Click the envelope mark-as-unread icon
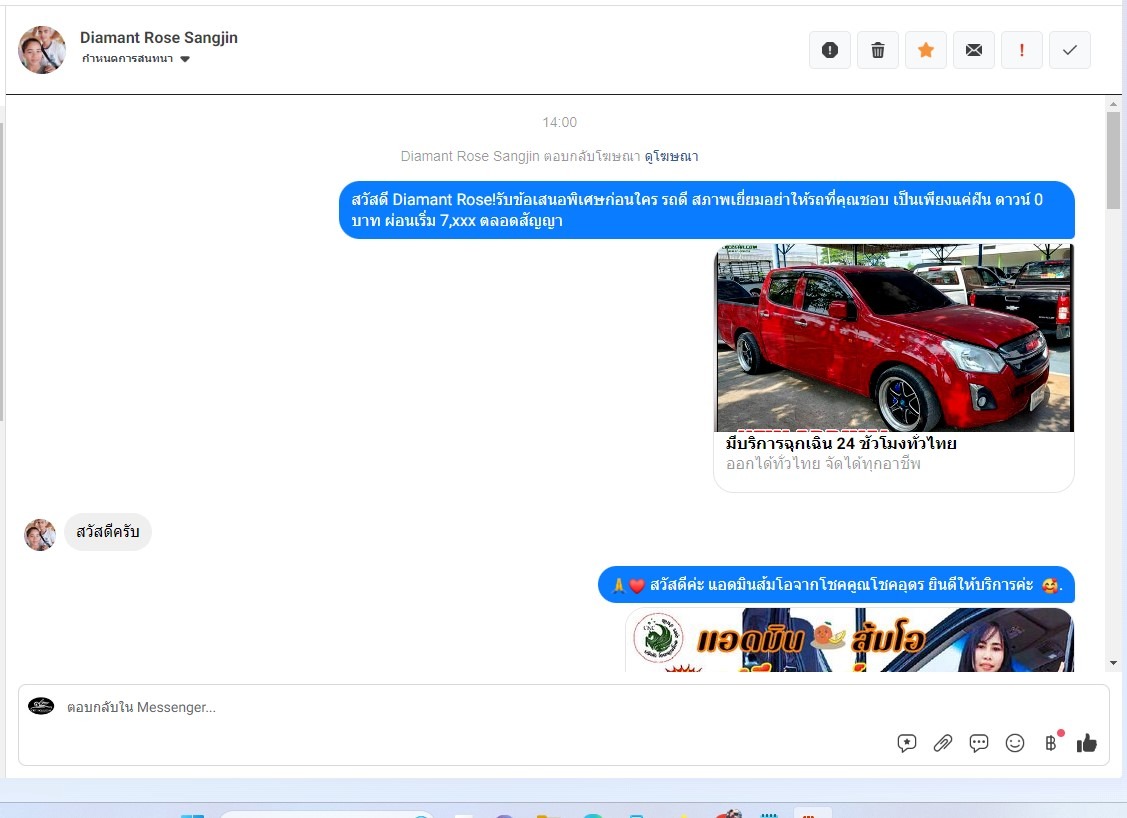The height and width of the screenshot is (818, 1127). coord(973,50)
